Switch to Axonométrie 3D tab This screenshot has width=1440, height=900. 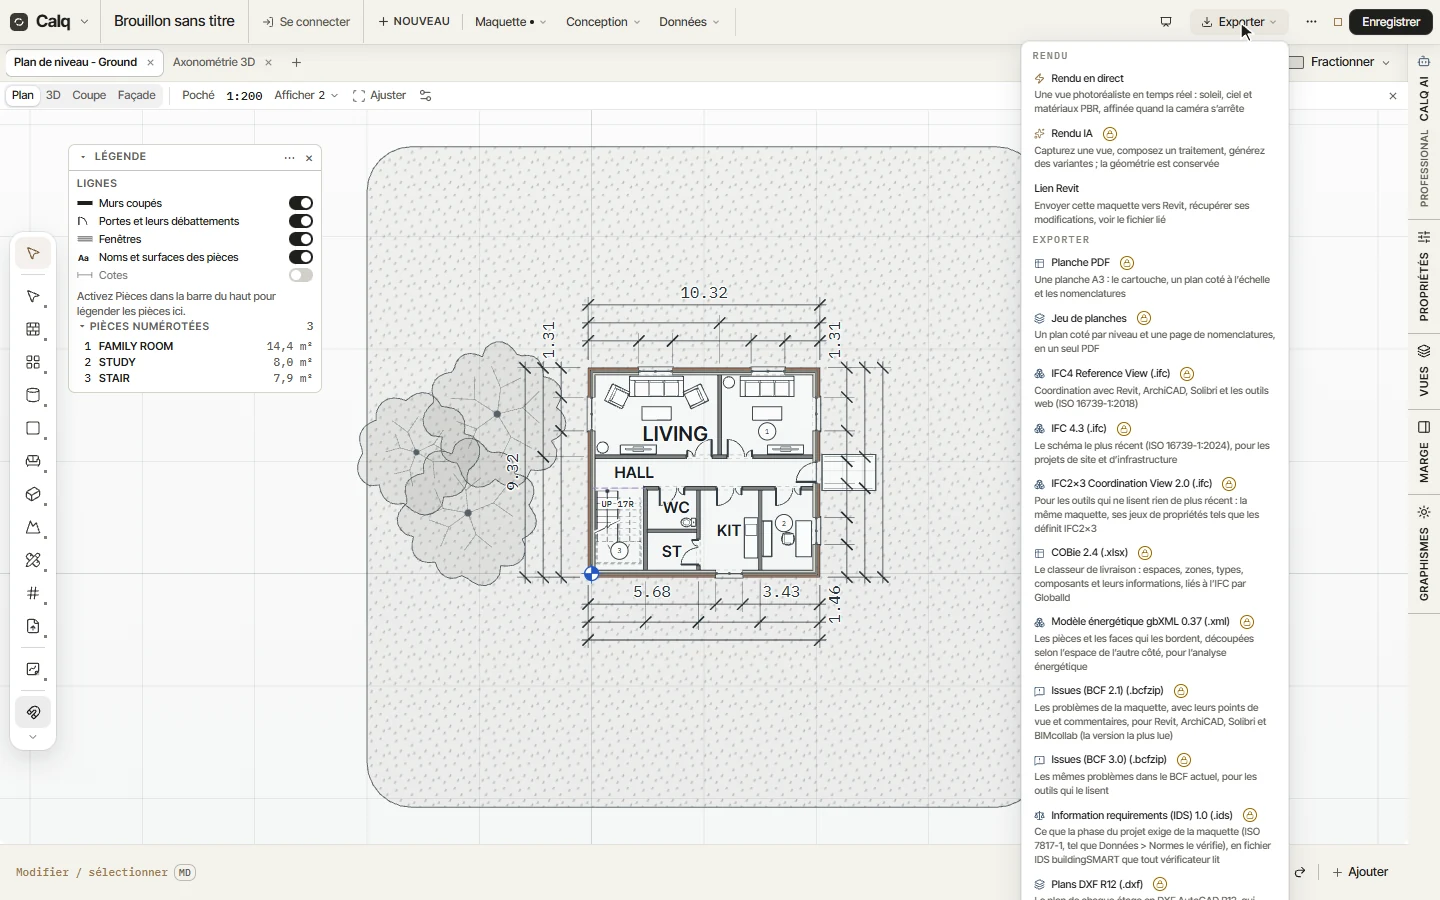[x=214, y=62]
